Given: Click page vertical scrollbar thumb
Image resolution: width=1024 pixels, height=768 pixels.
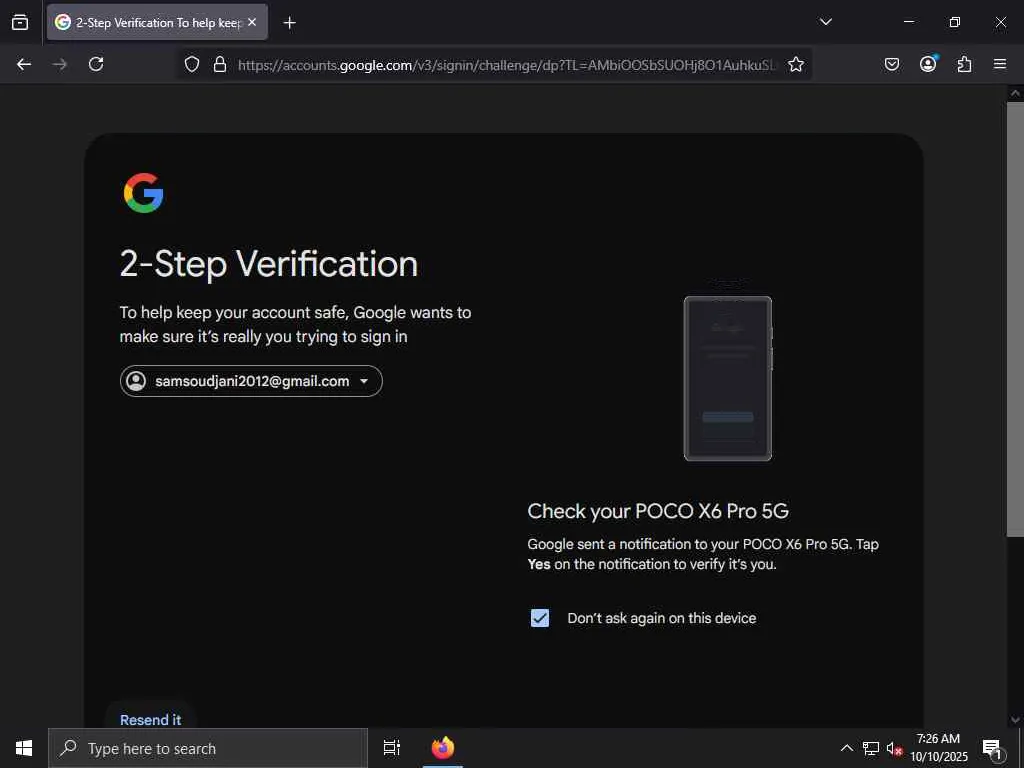Looking at the screenshot, I should coord(1015,318).
